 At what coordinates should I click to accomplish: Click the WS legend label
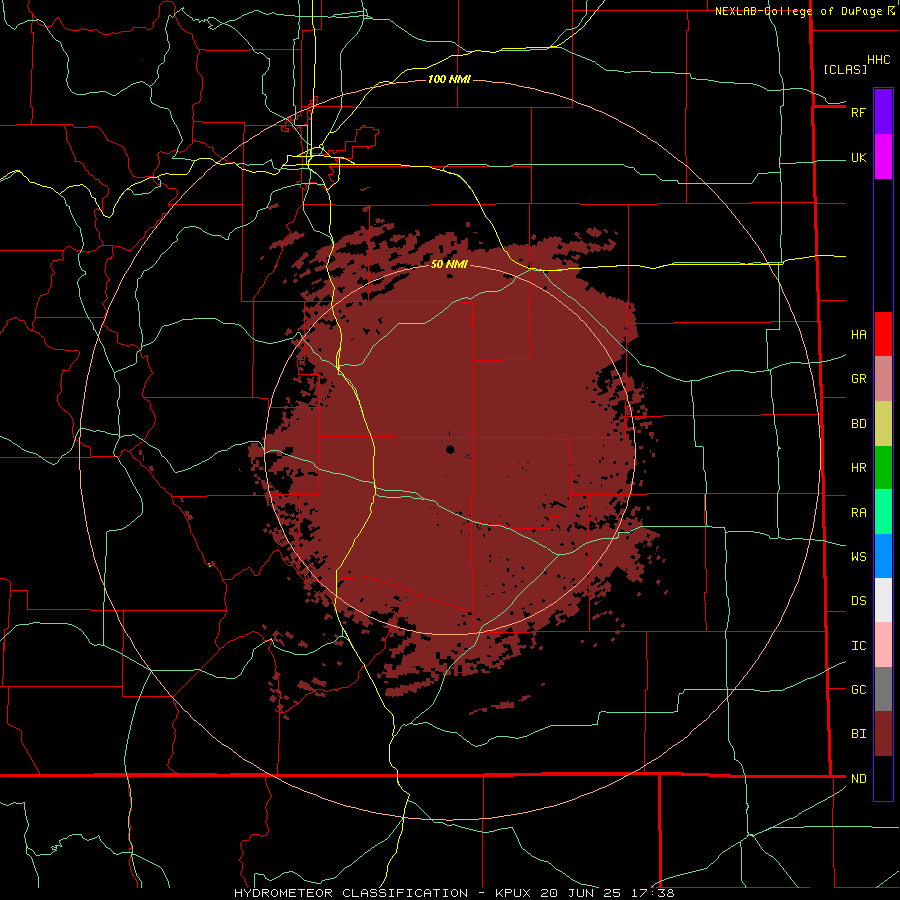pyautogui.click(x=858, y=557)
